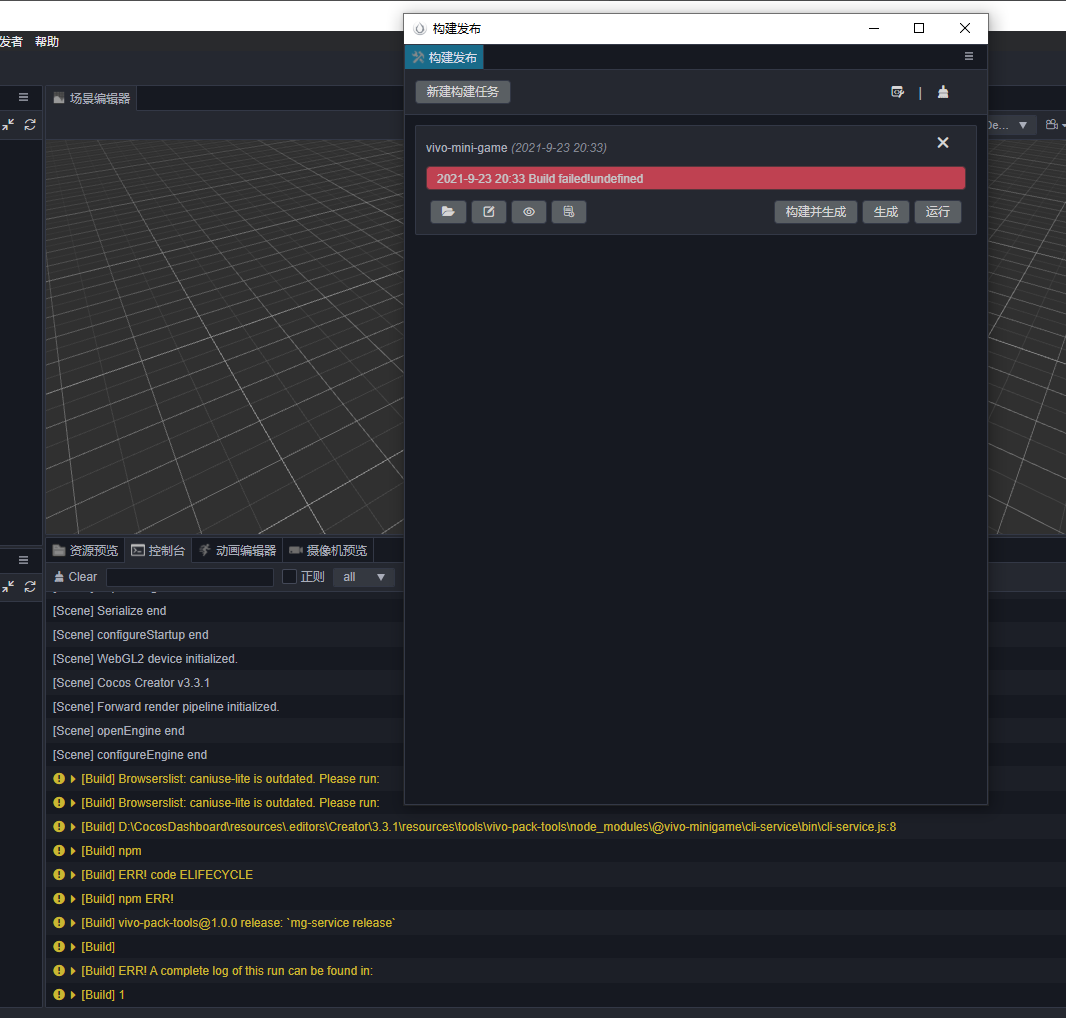Expand first Browserslist caniuse-lite warning
1066x1018 pixels.
(x=73, y=779)
